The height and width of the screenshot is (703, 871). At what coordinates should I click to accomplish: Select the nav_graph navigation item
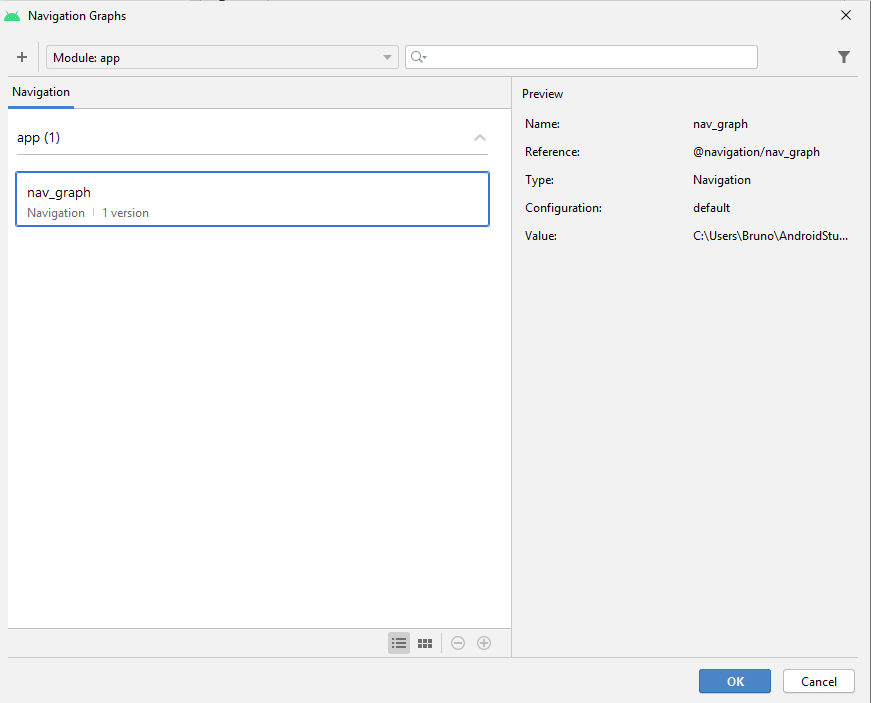point(252,199)
